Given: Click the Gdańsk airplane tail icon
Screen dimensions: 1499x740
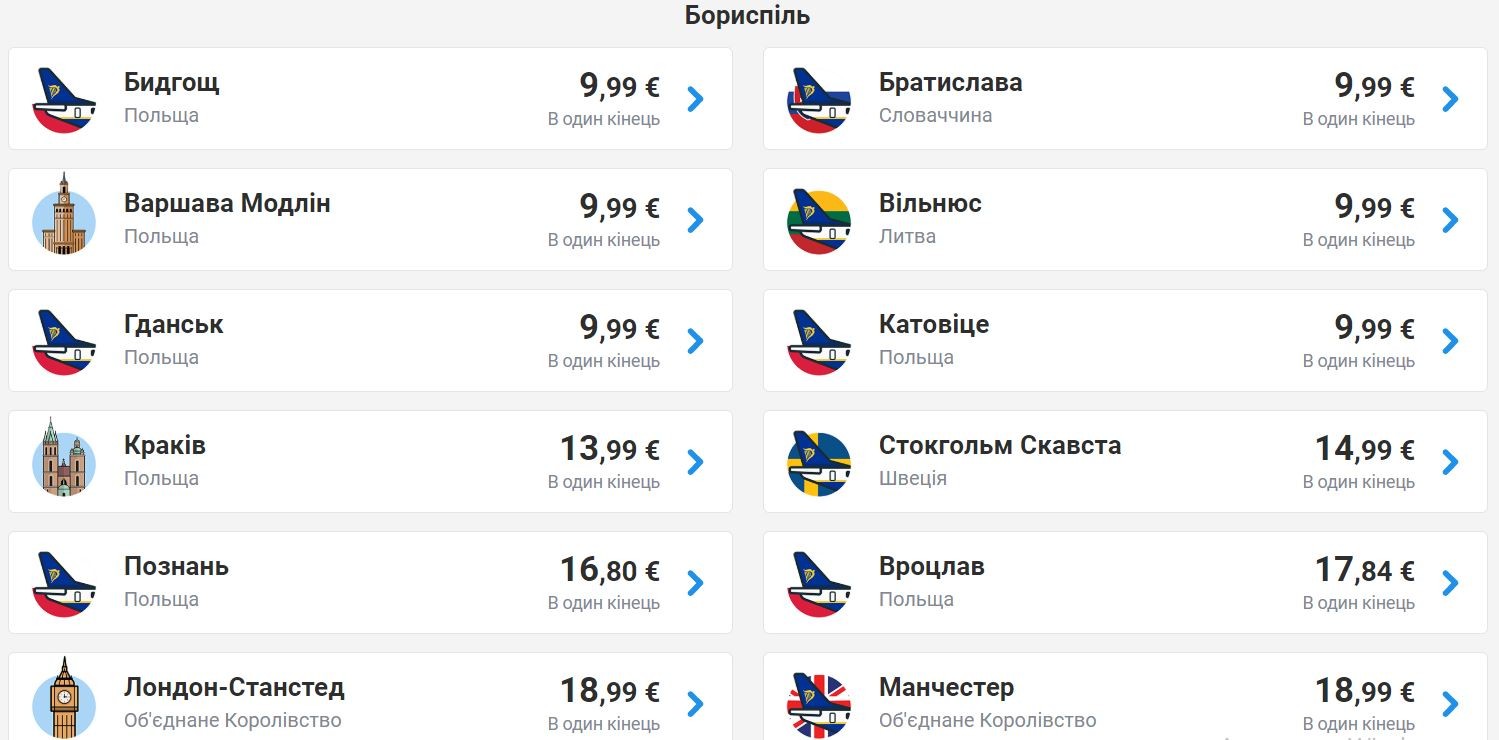Looking at the screenshot, I should [64, 341].
